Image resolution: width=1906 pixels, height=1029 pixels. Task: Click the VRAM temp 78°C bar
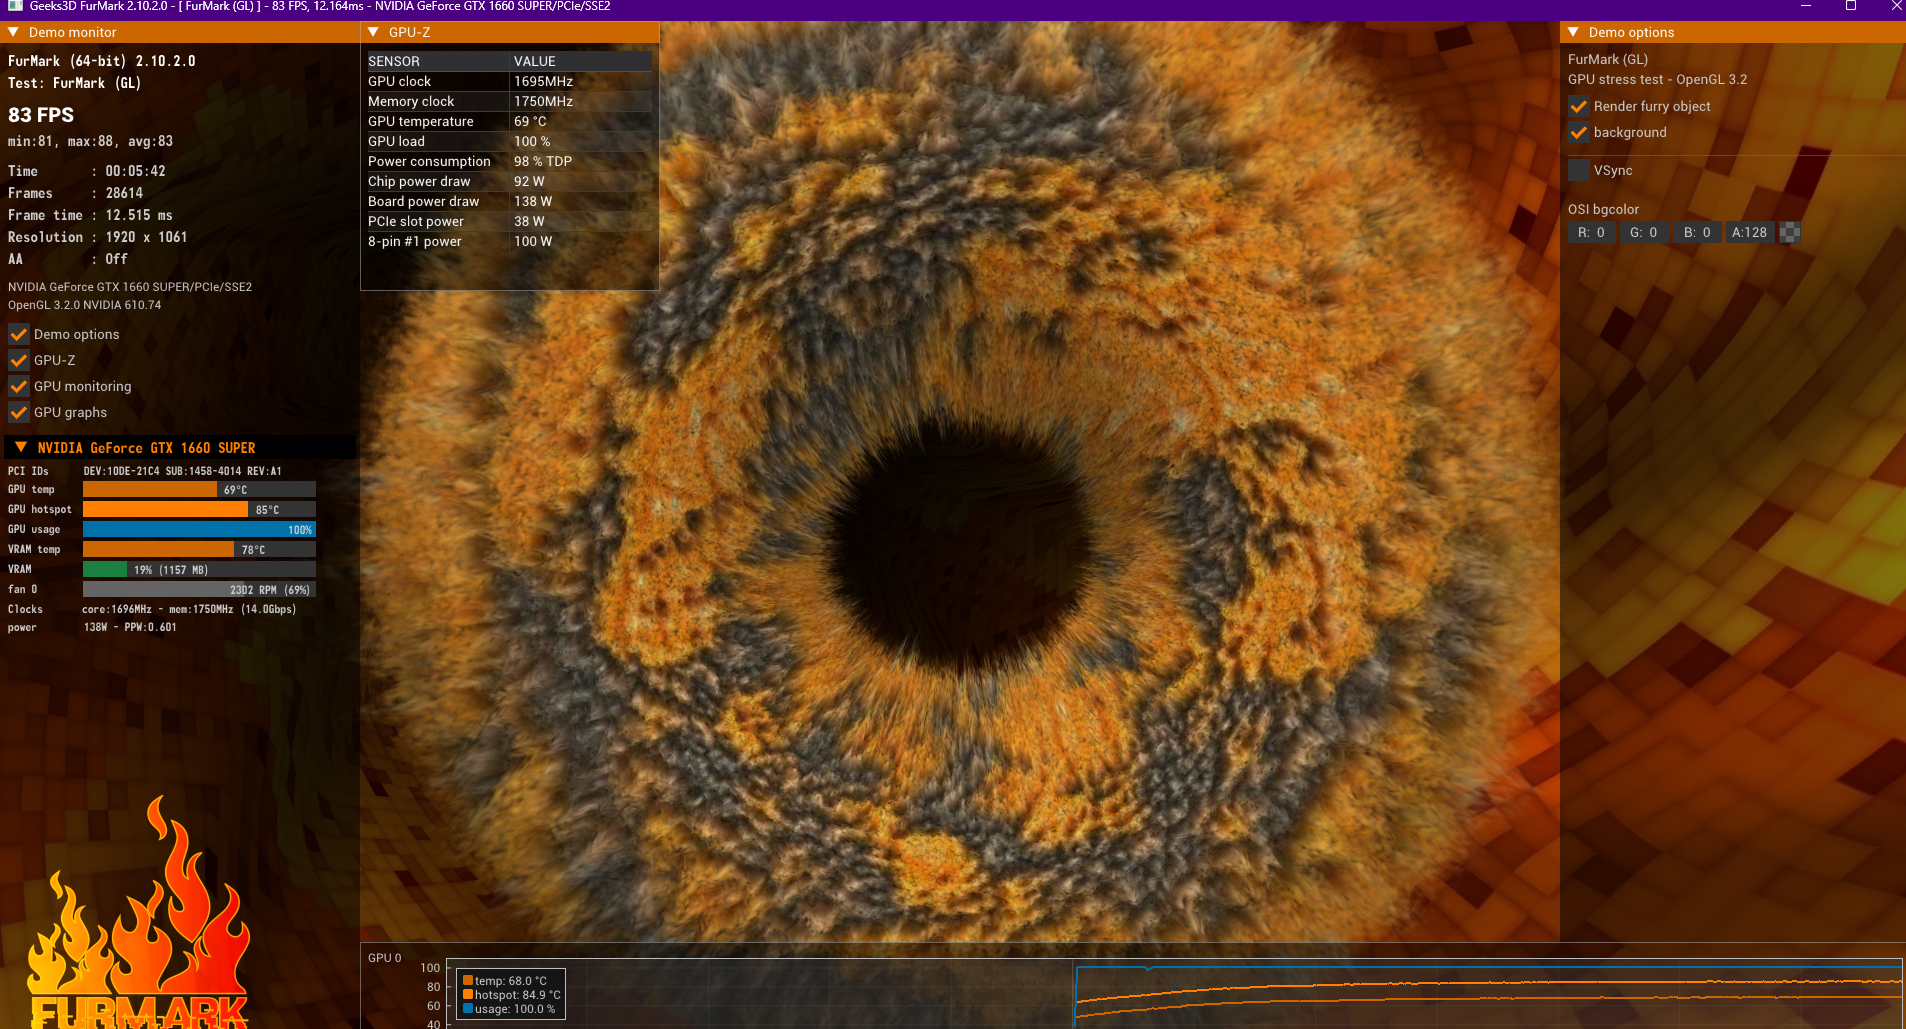coord(199,549)
